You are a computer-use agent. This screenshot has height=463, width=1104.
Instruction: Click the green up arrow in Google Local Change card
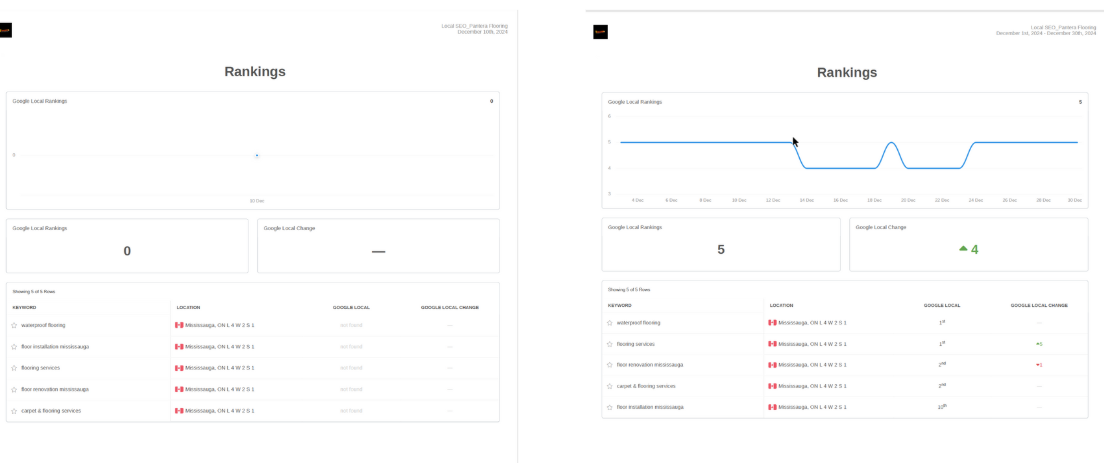963,249
